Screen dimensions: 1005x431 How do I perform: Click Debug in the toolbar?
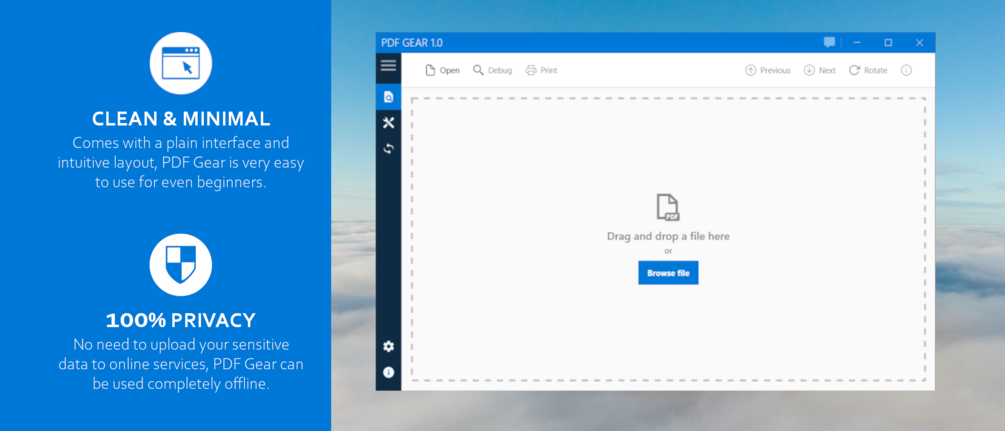[492, 71]
